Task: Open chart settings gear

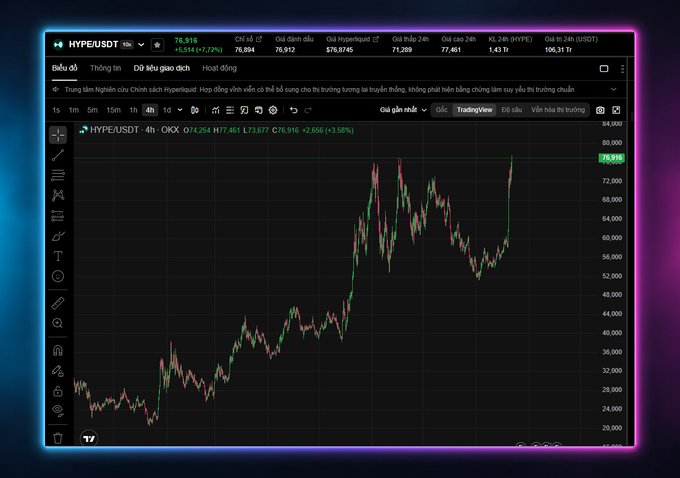Action: (273, 110)
